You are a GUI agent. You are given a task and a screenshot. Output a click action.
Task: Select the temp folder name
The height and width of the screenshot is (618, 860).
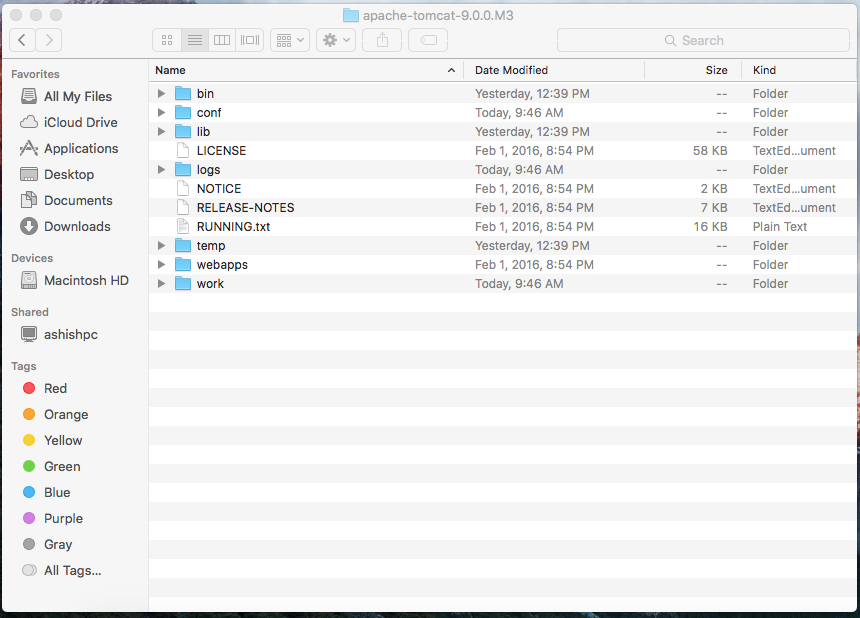[211, 246]
